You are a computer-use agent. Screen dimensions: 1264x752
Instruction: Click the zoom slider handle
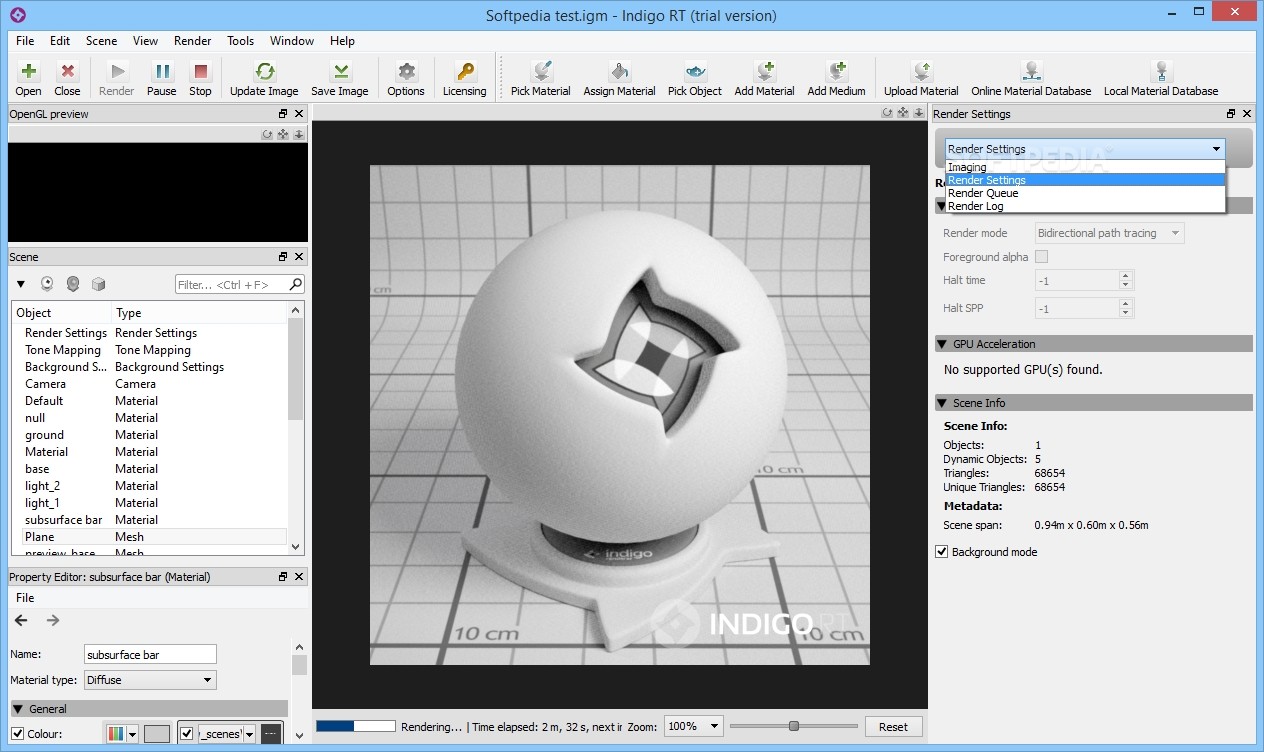(x=794, y=726)
